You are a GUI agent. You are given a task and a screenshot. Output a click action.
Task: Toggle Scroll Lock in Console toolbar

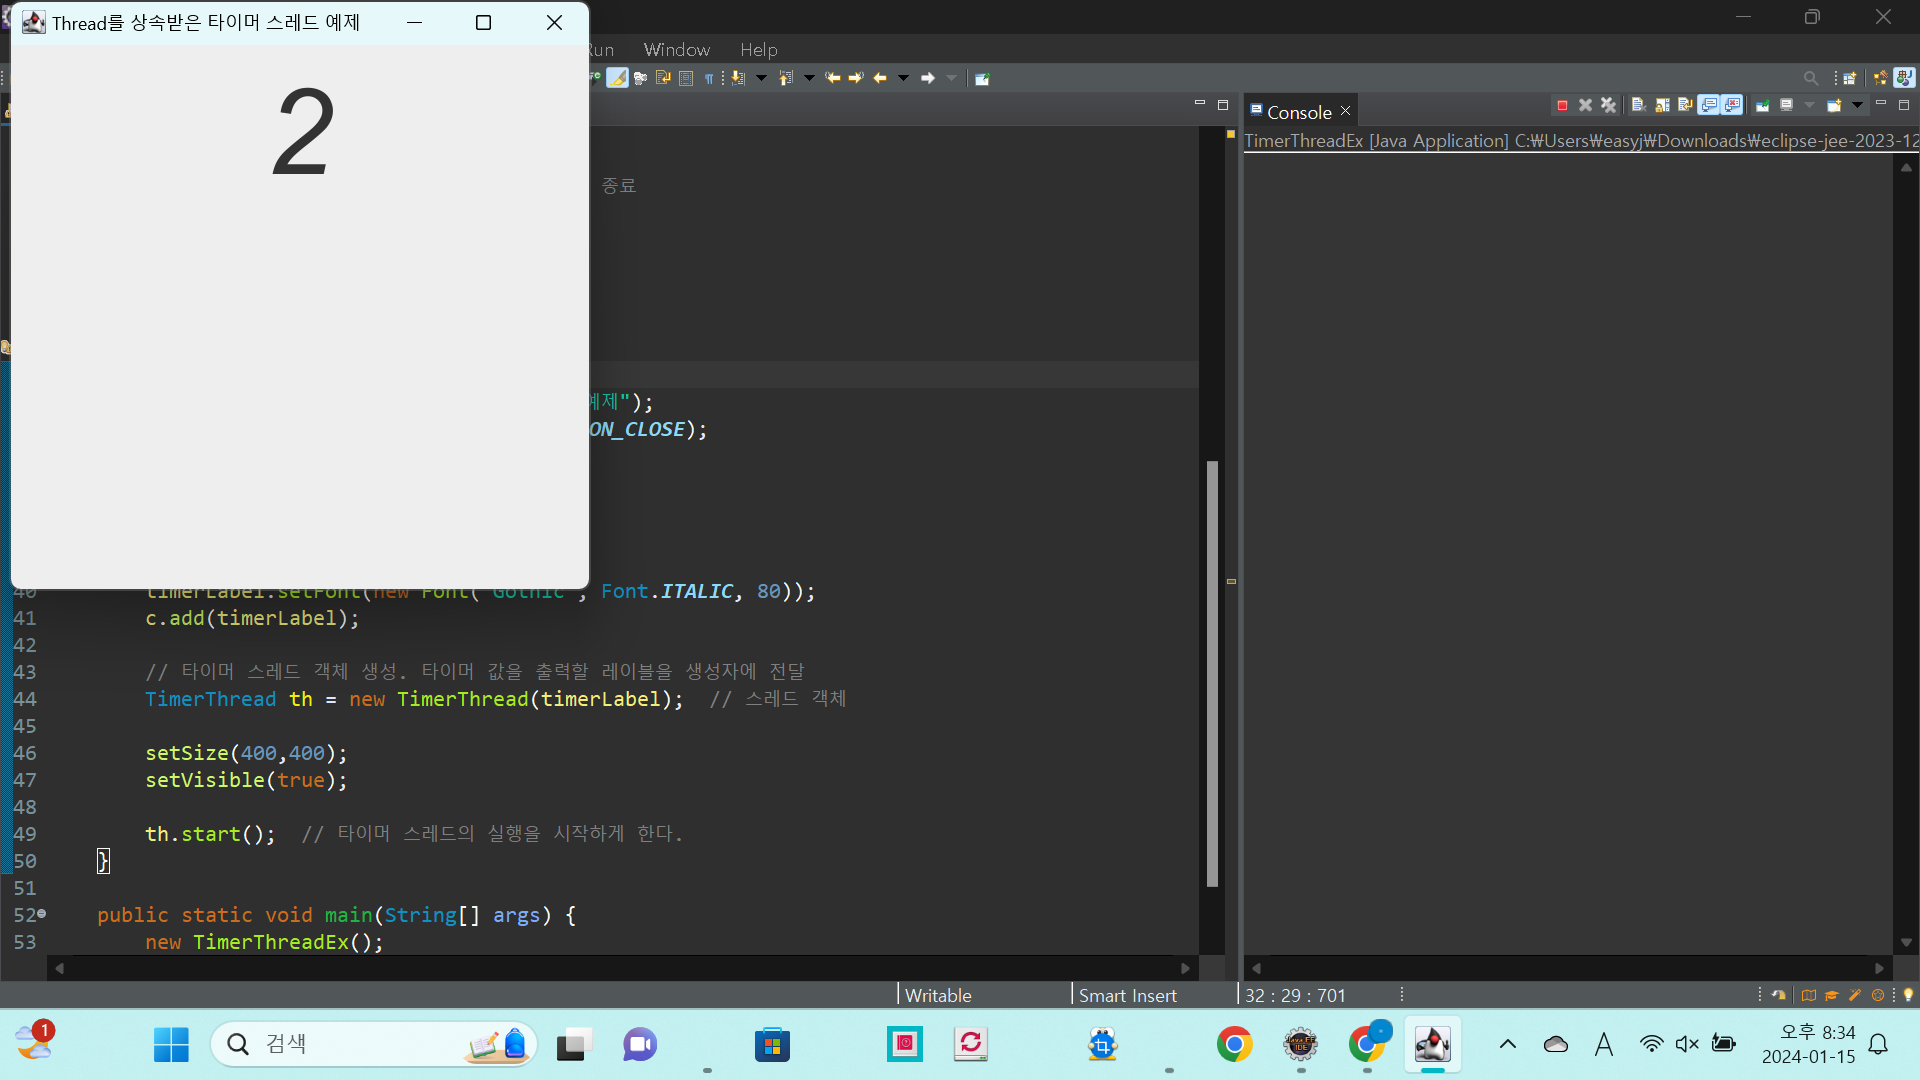tap(1662, 105)
